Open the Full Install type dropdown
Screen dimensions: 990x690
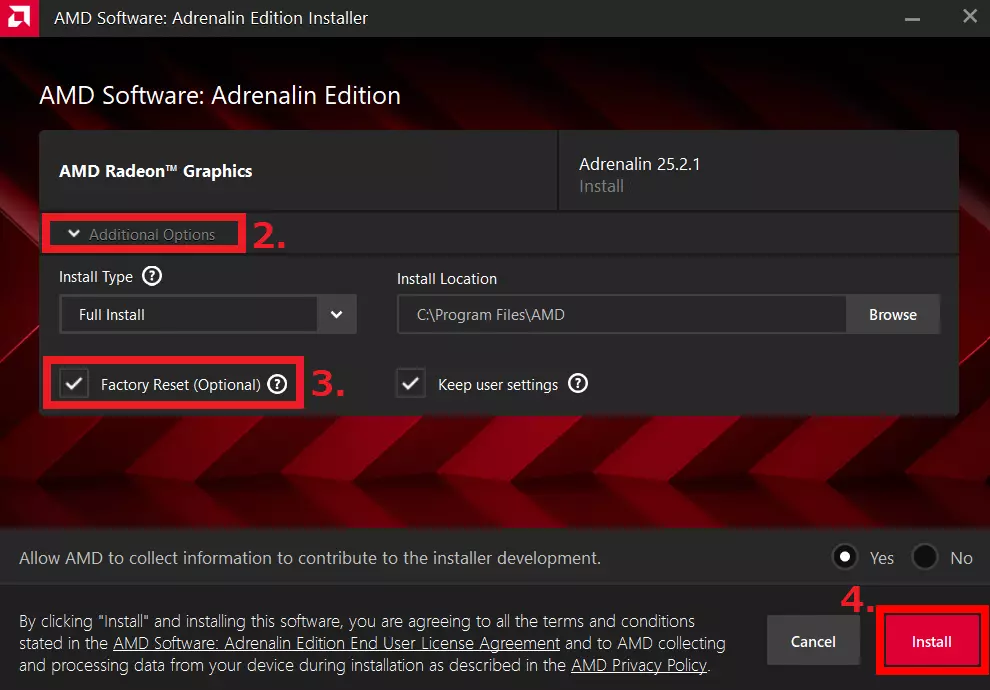[x=189, y=314]
